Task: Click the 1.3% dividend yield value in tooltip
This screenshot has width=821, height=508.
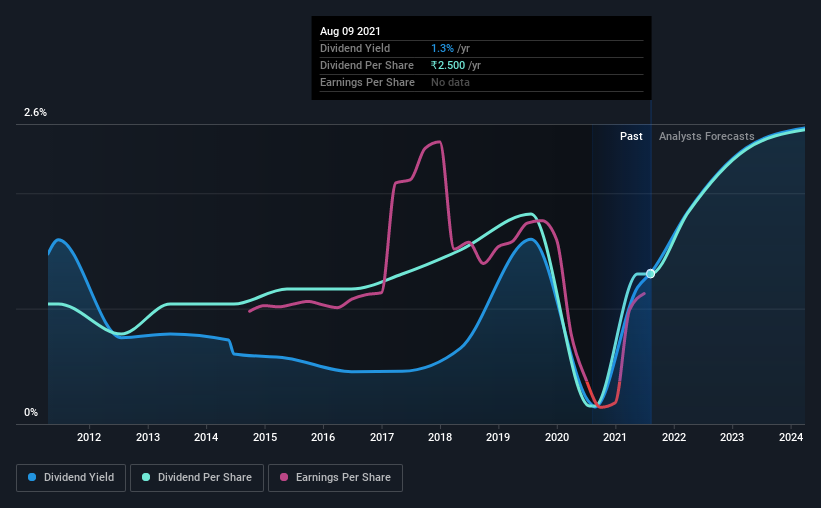Action: click(x=442, y=48)
